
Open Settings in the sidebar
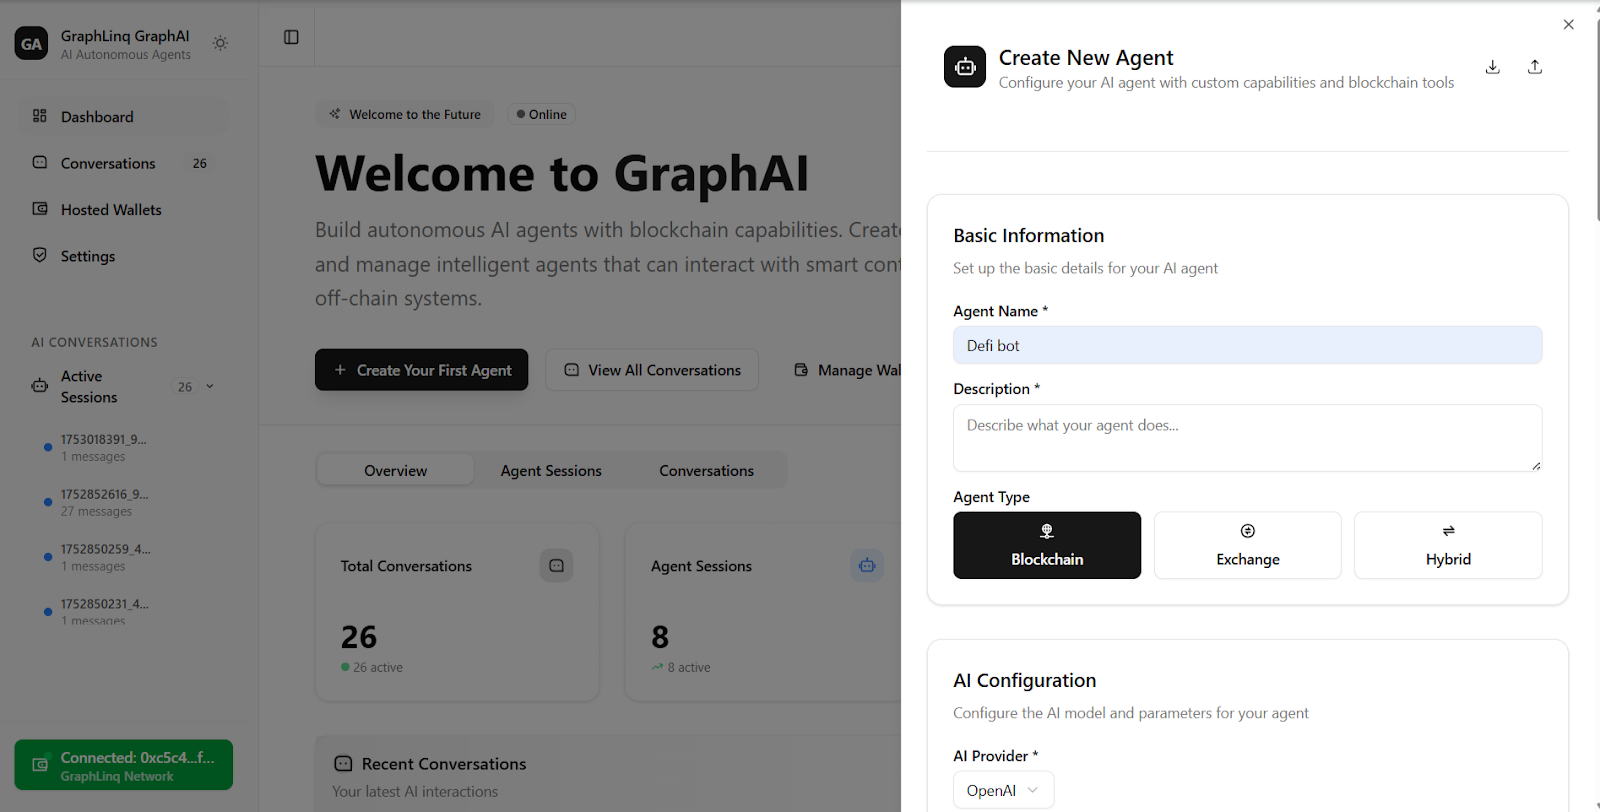[x=124, y=256]
